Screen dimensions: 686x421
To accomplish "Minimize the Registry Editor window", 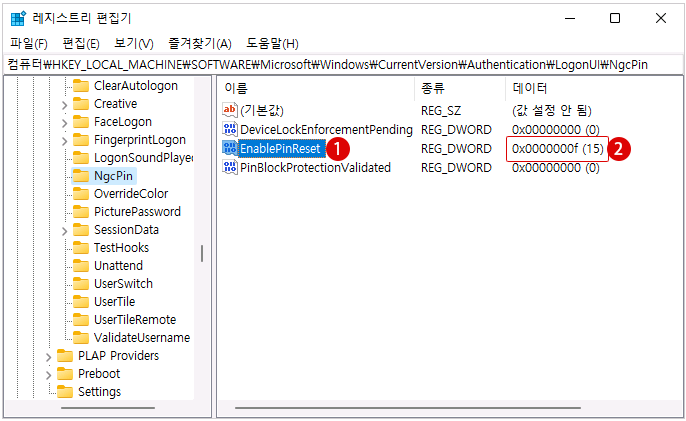I will 570,18.
